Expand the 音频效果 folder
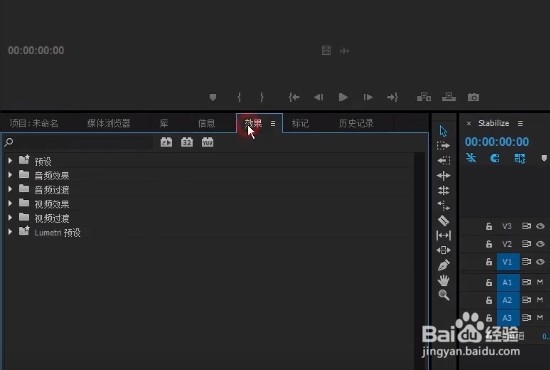This screenshot has width=550, height=370. point(10,175)
